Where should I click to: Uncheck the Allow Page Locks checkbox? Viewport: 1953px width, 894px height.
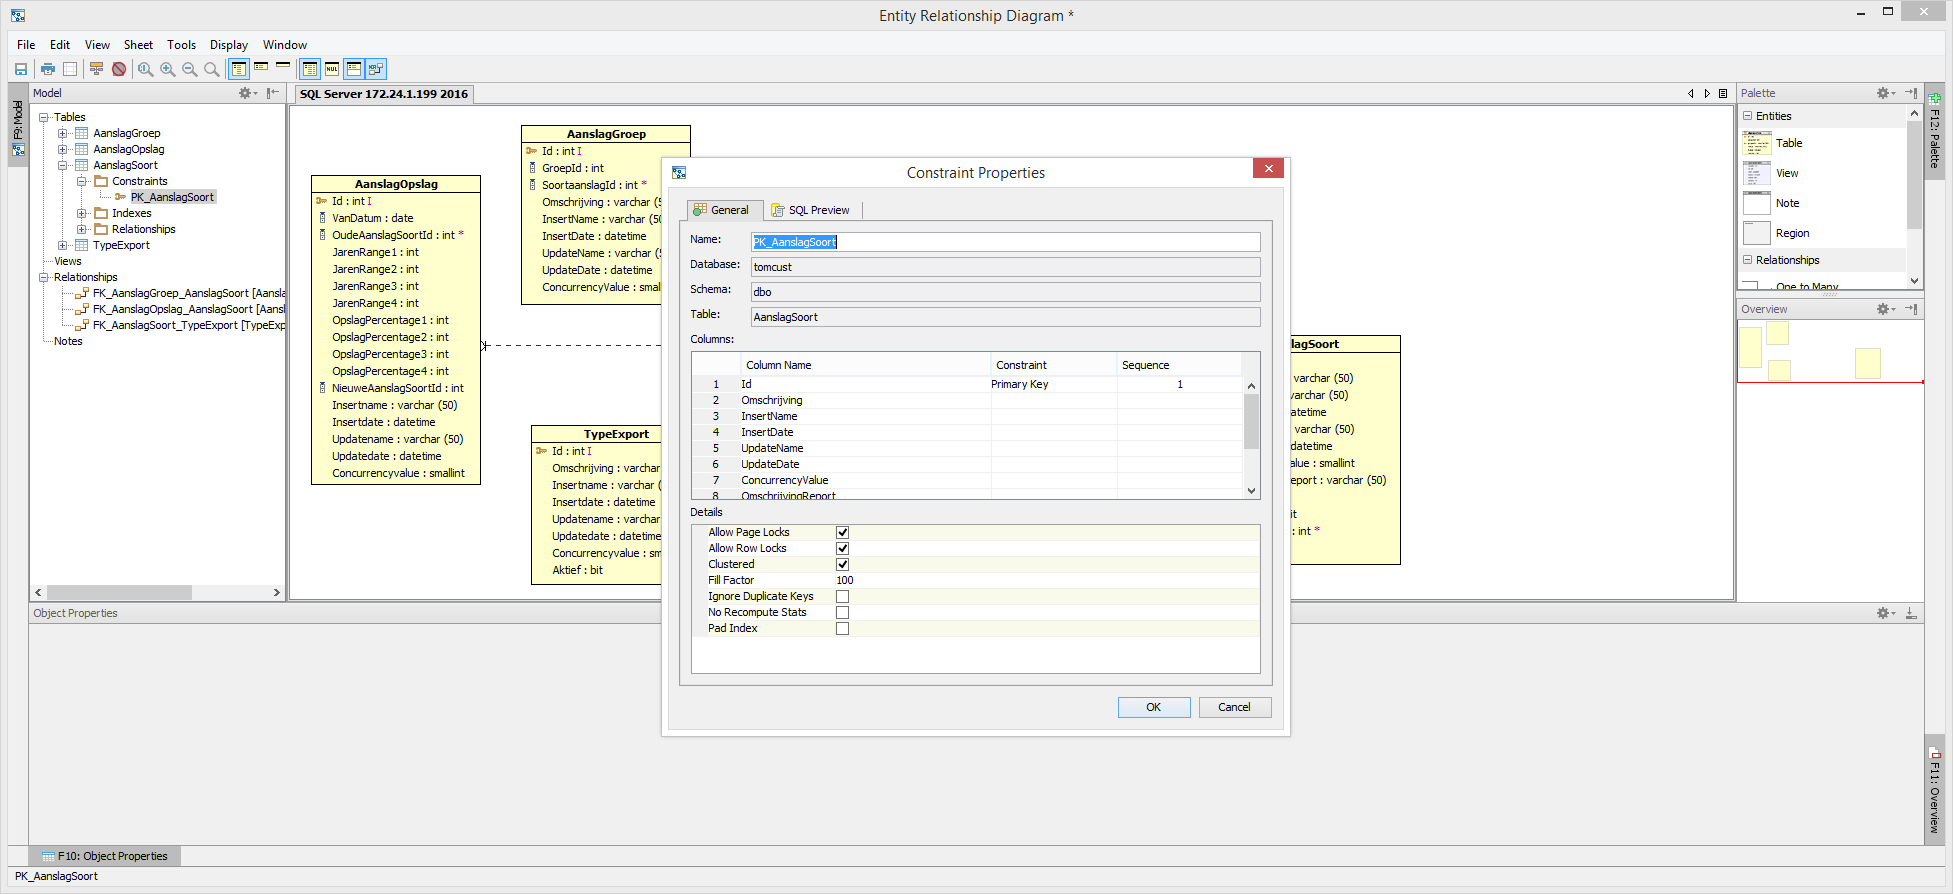tap(842, 533)
